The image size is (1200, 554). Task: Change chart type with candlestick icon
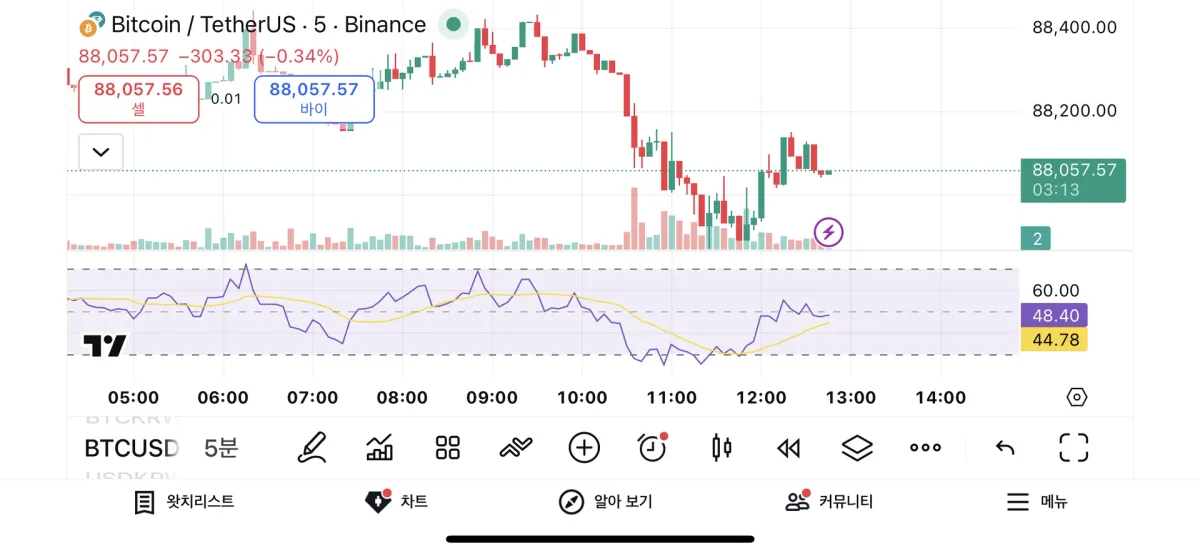(721, 447)
